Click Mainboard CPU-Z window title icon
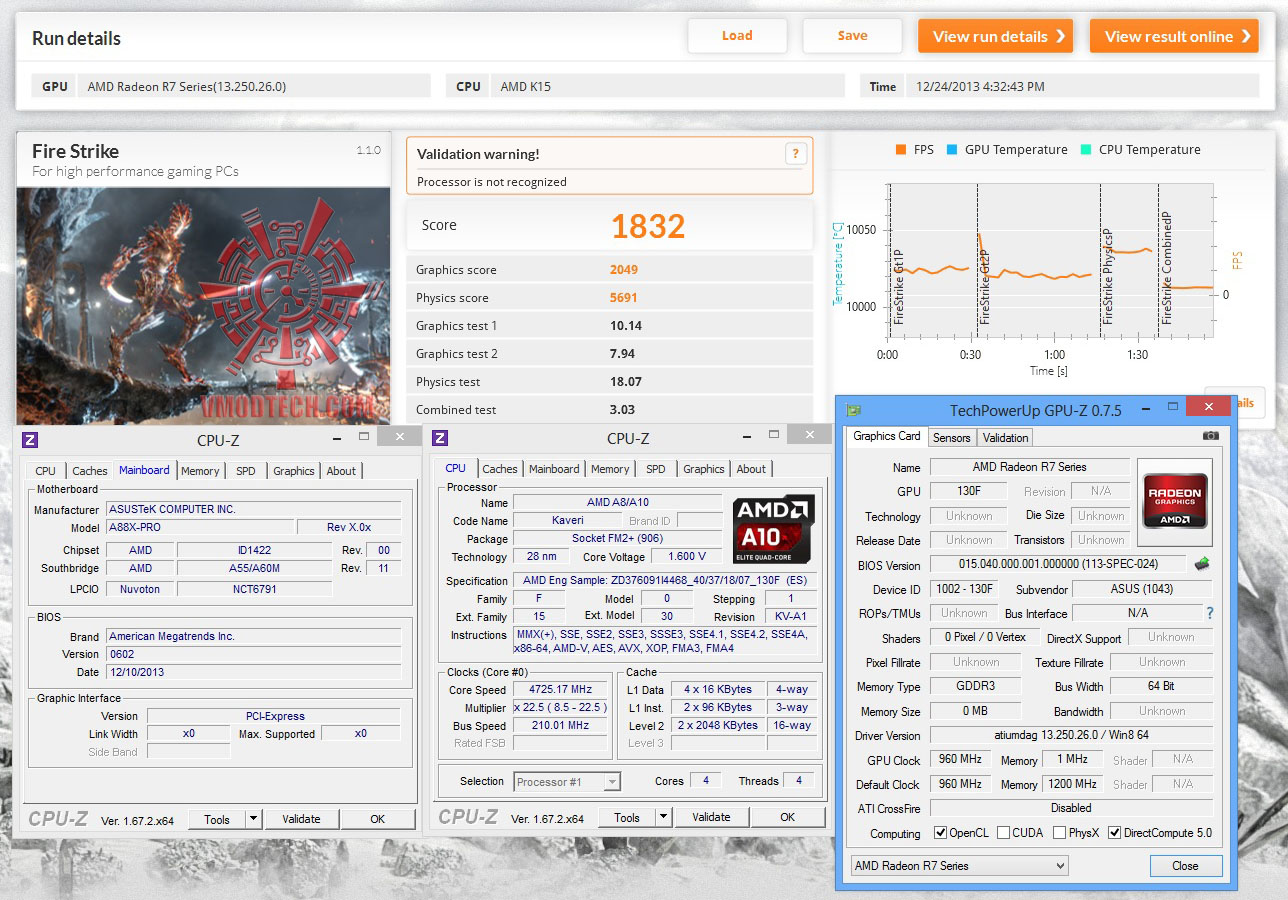This screenshot has height=900, width=1288. [x=30, y=439]
